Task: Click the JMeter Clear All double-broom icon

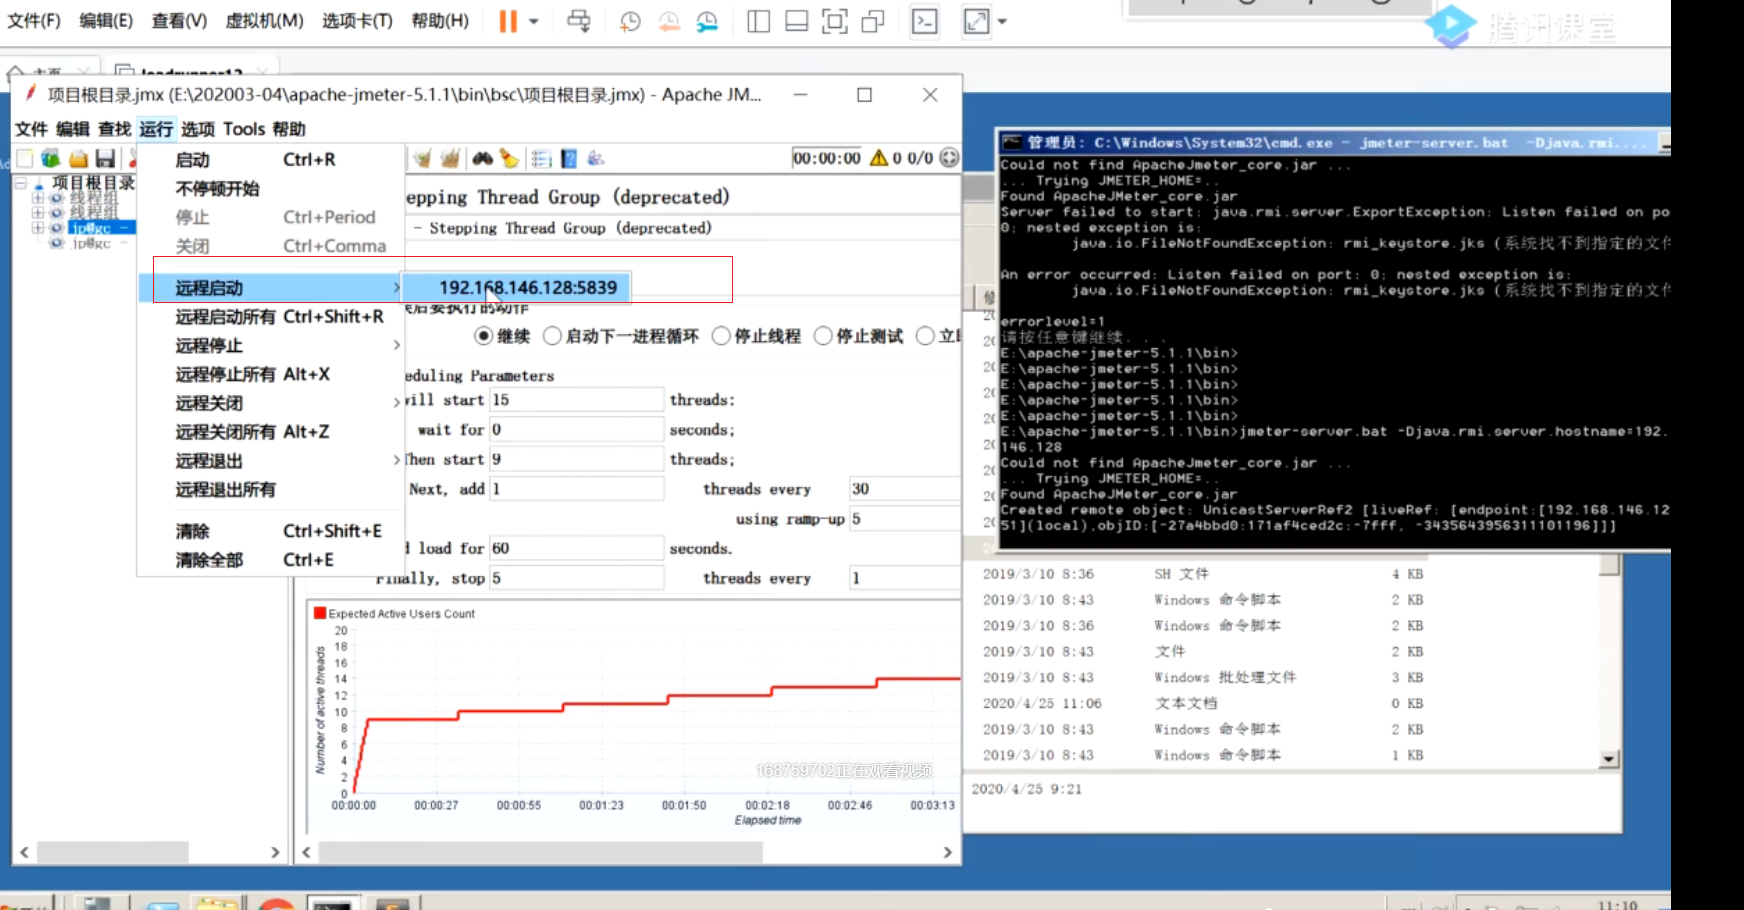Action: point(450,158)
